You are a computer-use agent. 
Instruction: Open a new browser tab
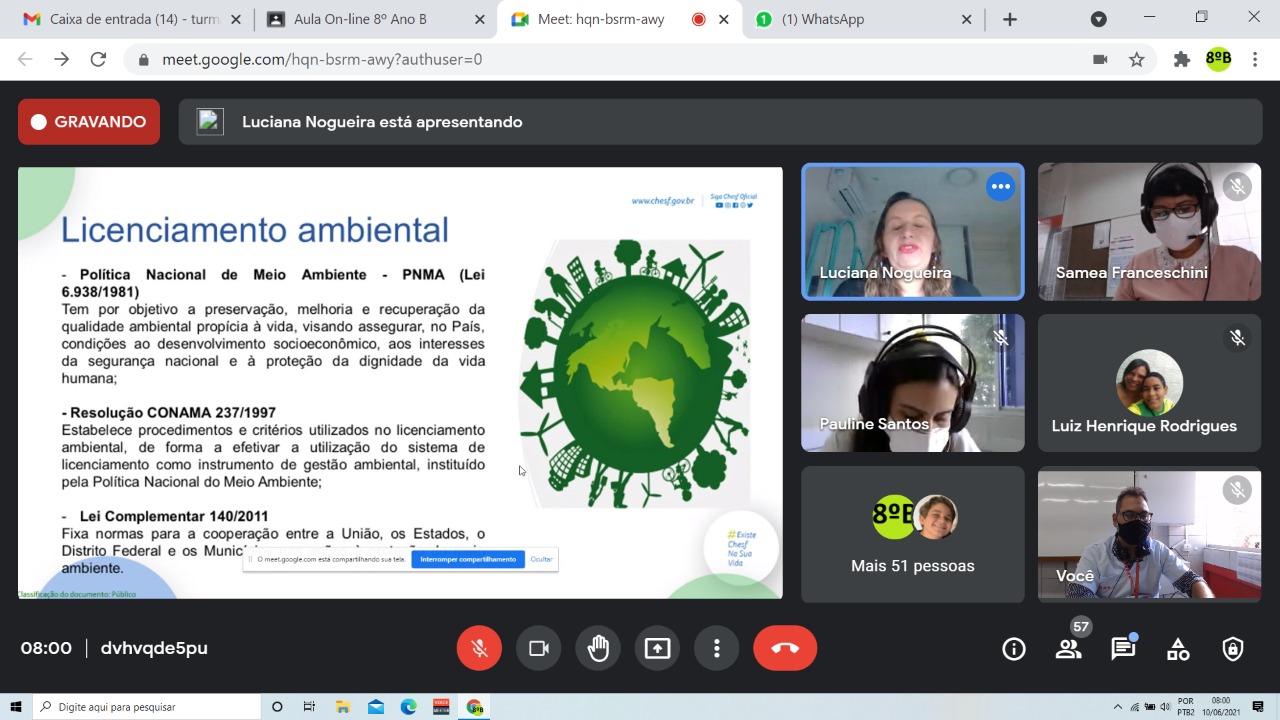[1010, 19]
